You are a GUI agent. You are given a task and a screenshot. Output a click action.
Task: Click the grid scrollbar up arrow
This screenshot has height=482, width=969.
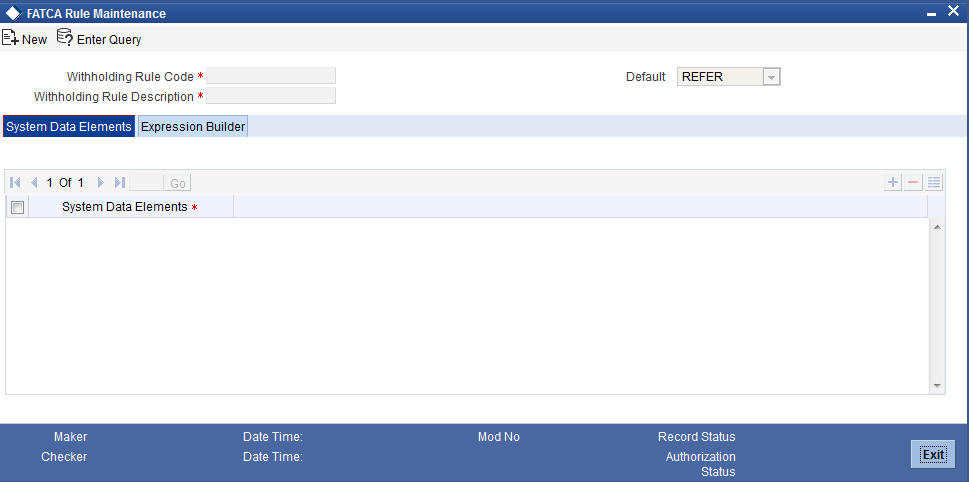pos(937,227)
